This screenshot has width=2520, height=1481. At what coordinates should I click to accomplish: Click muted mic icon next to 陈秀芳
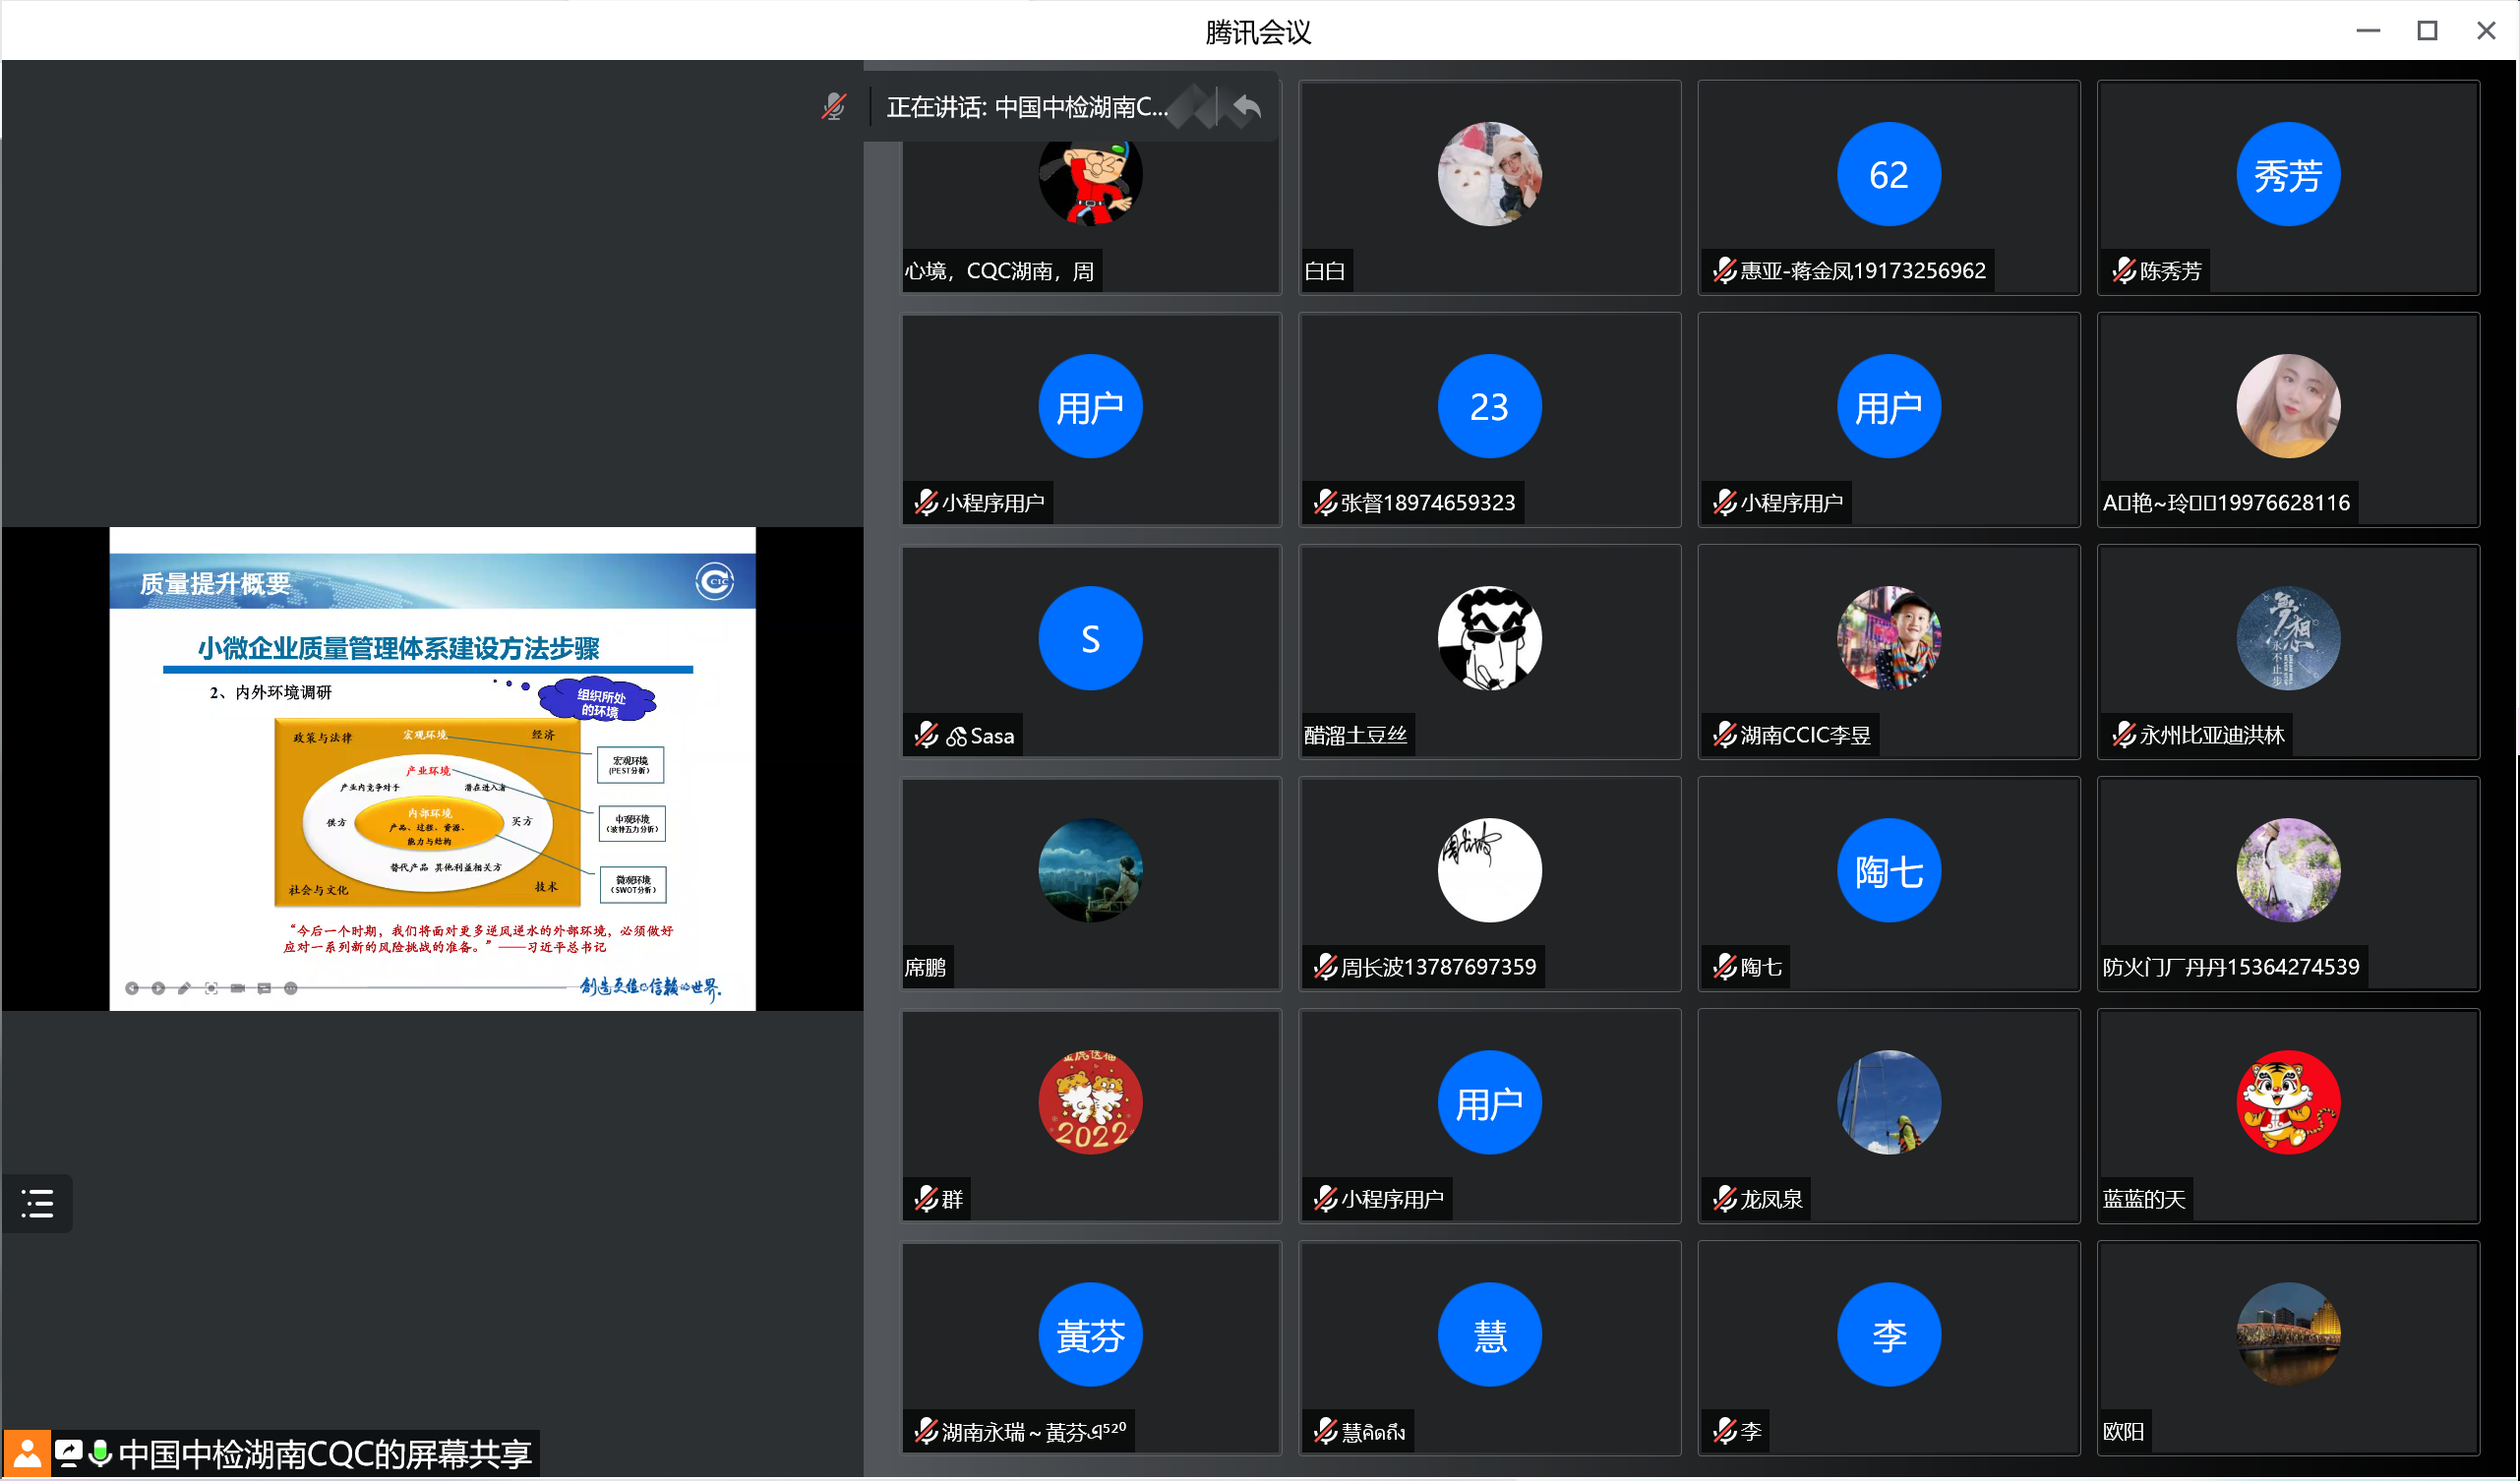pyautogui.click(x=2125, y=271)
